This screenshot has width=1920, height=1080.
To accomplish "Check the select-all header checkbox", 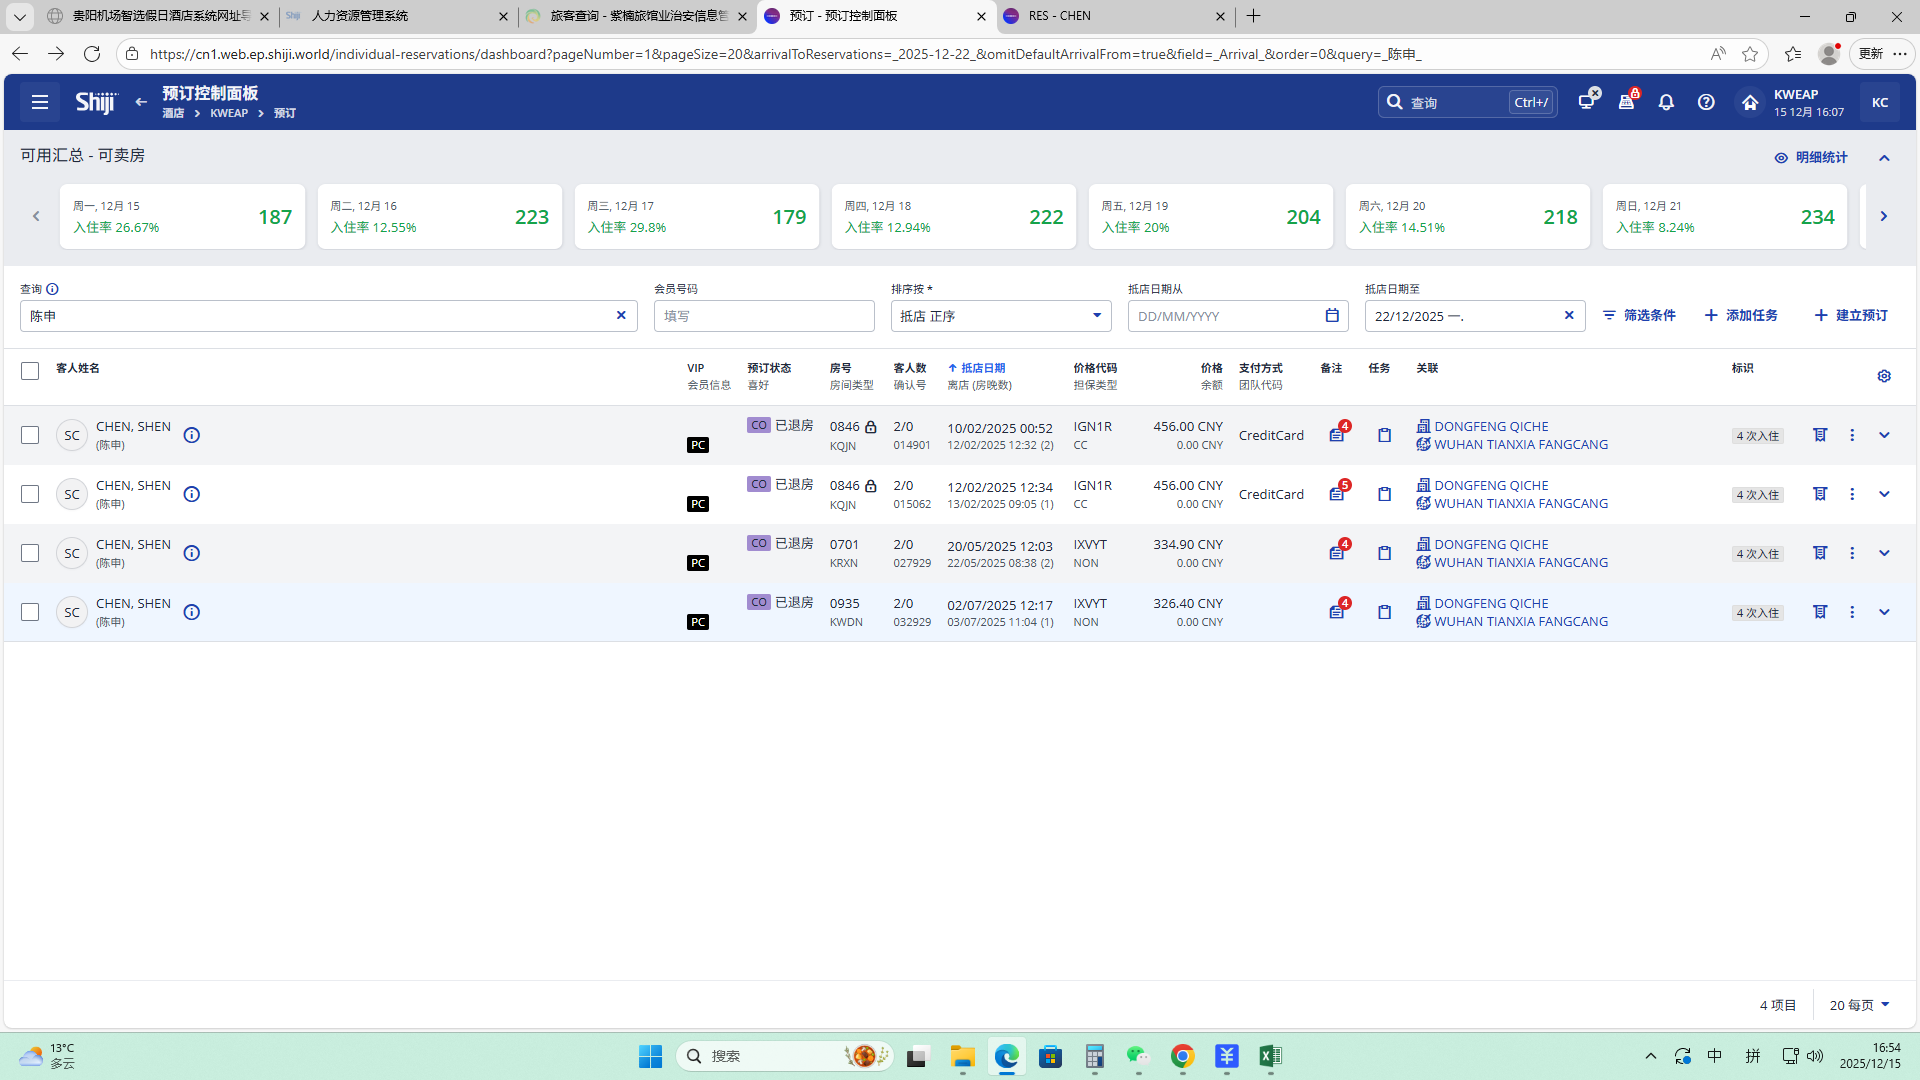I will (x=30, y=371).
